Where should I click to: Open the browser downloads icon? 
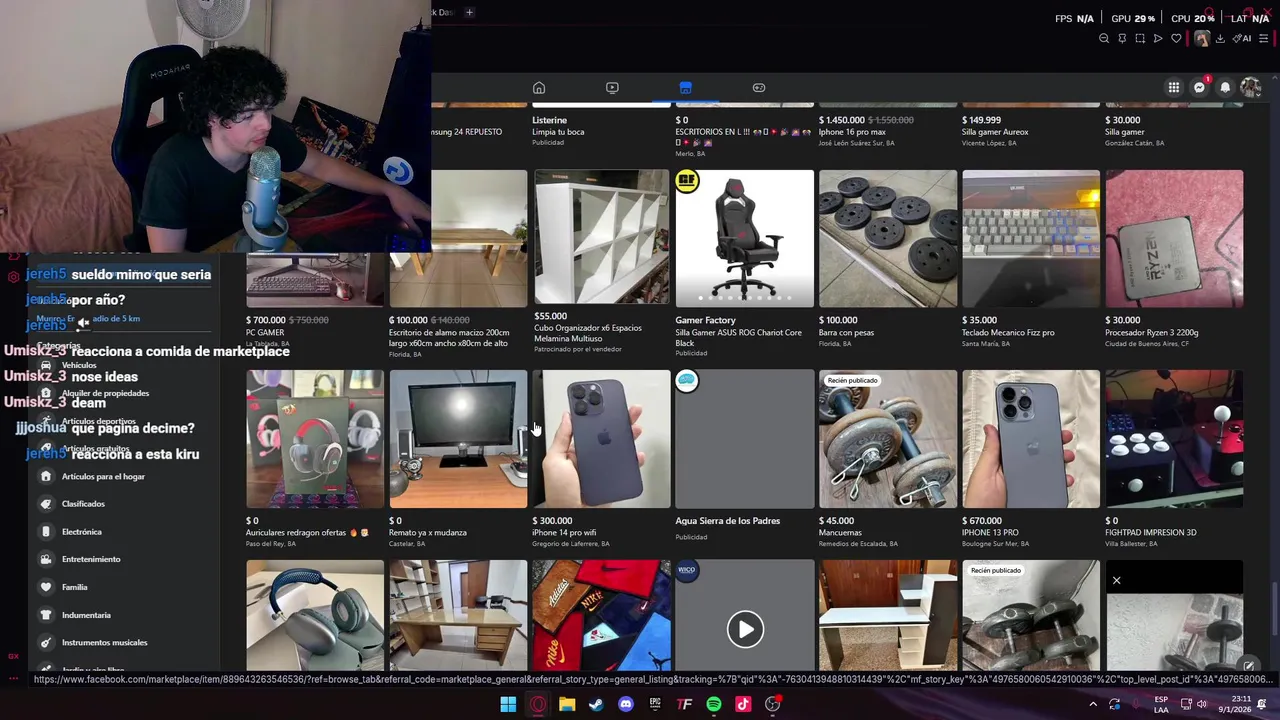point(1220,39)
